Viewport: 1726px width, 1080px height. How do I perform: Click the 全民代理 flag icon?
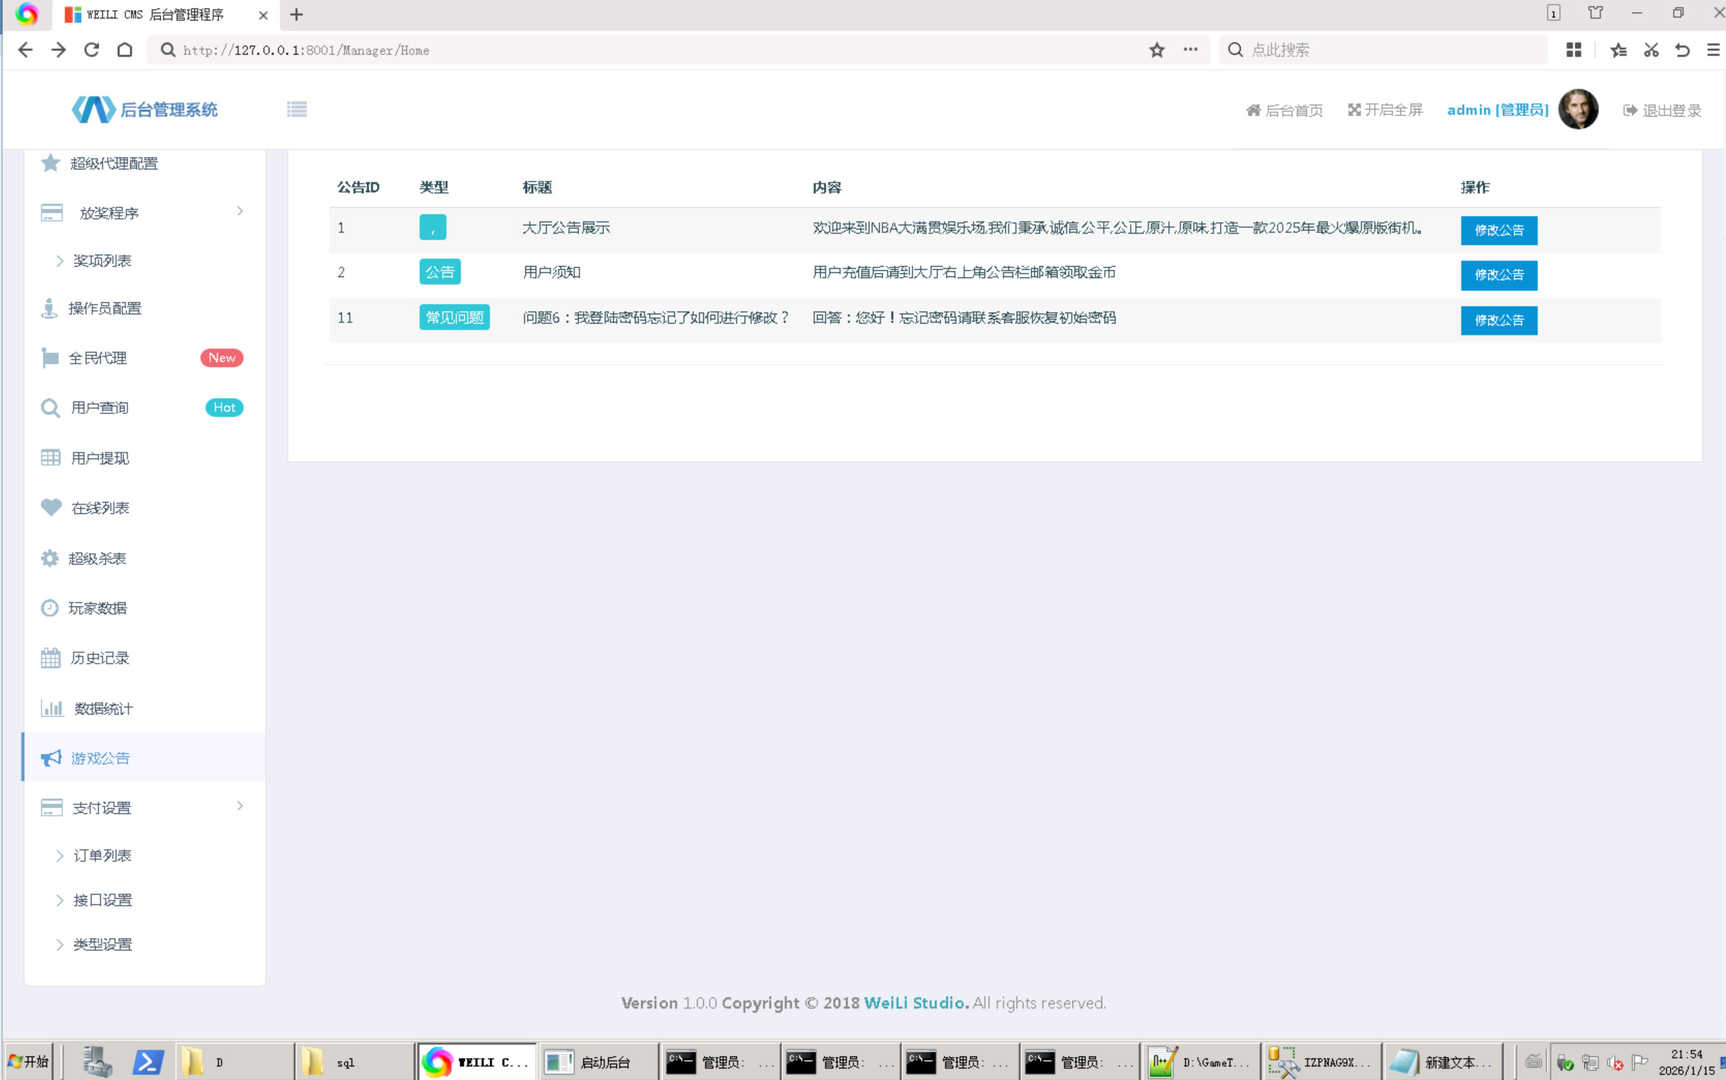coord(50,358)
